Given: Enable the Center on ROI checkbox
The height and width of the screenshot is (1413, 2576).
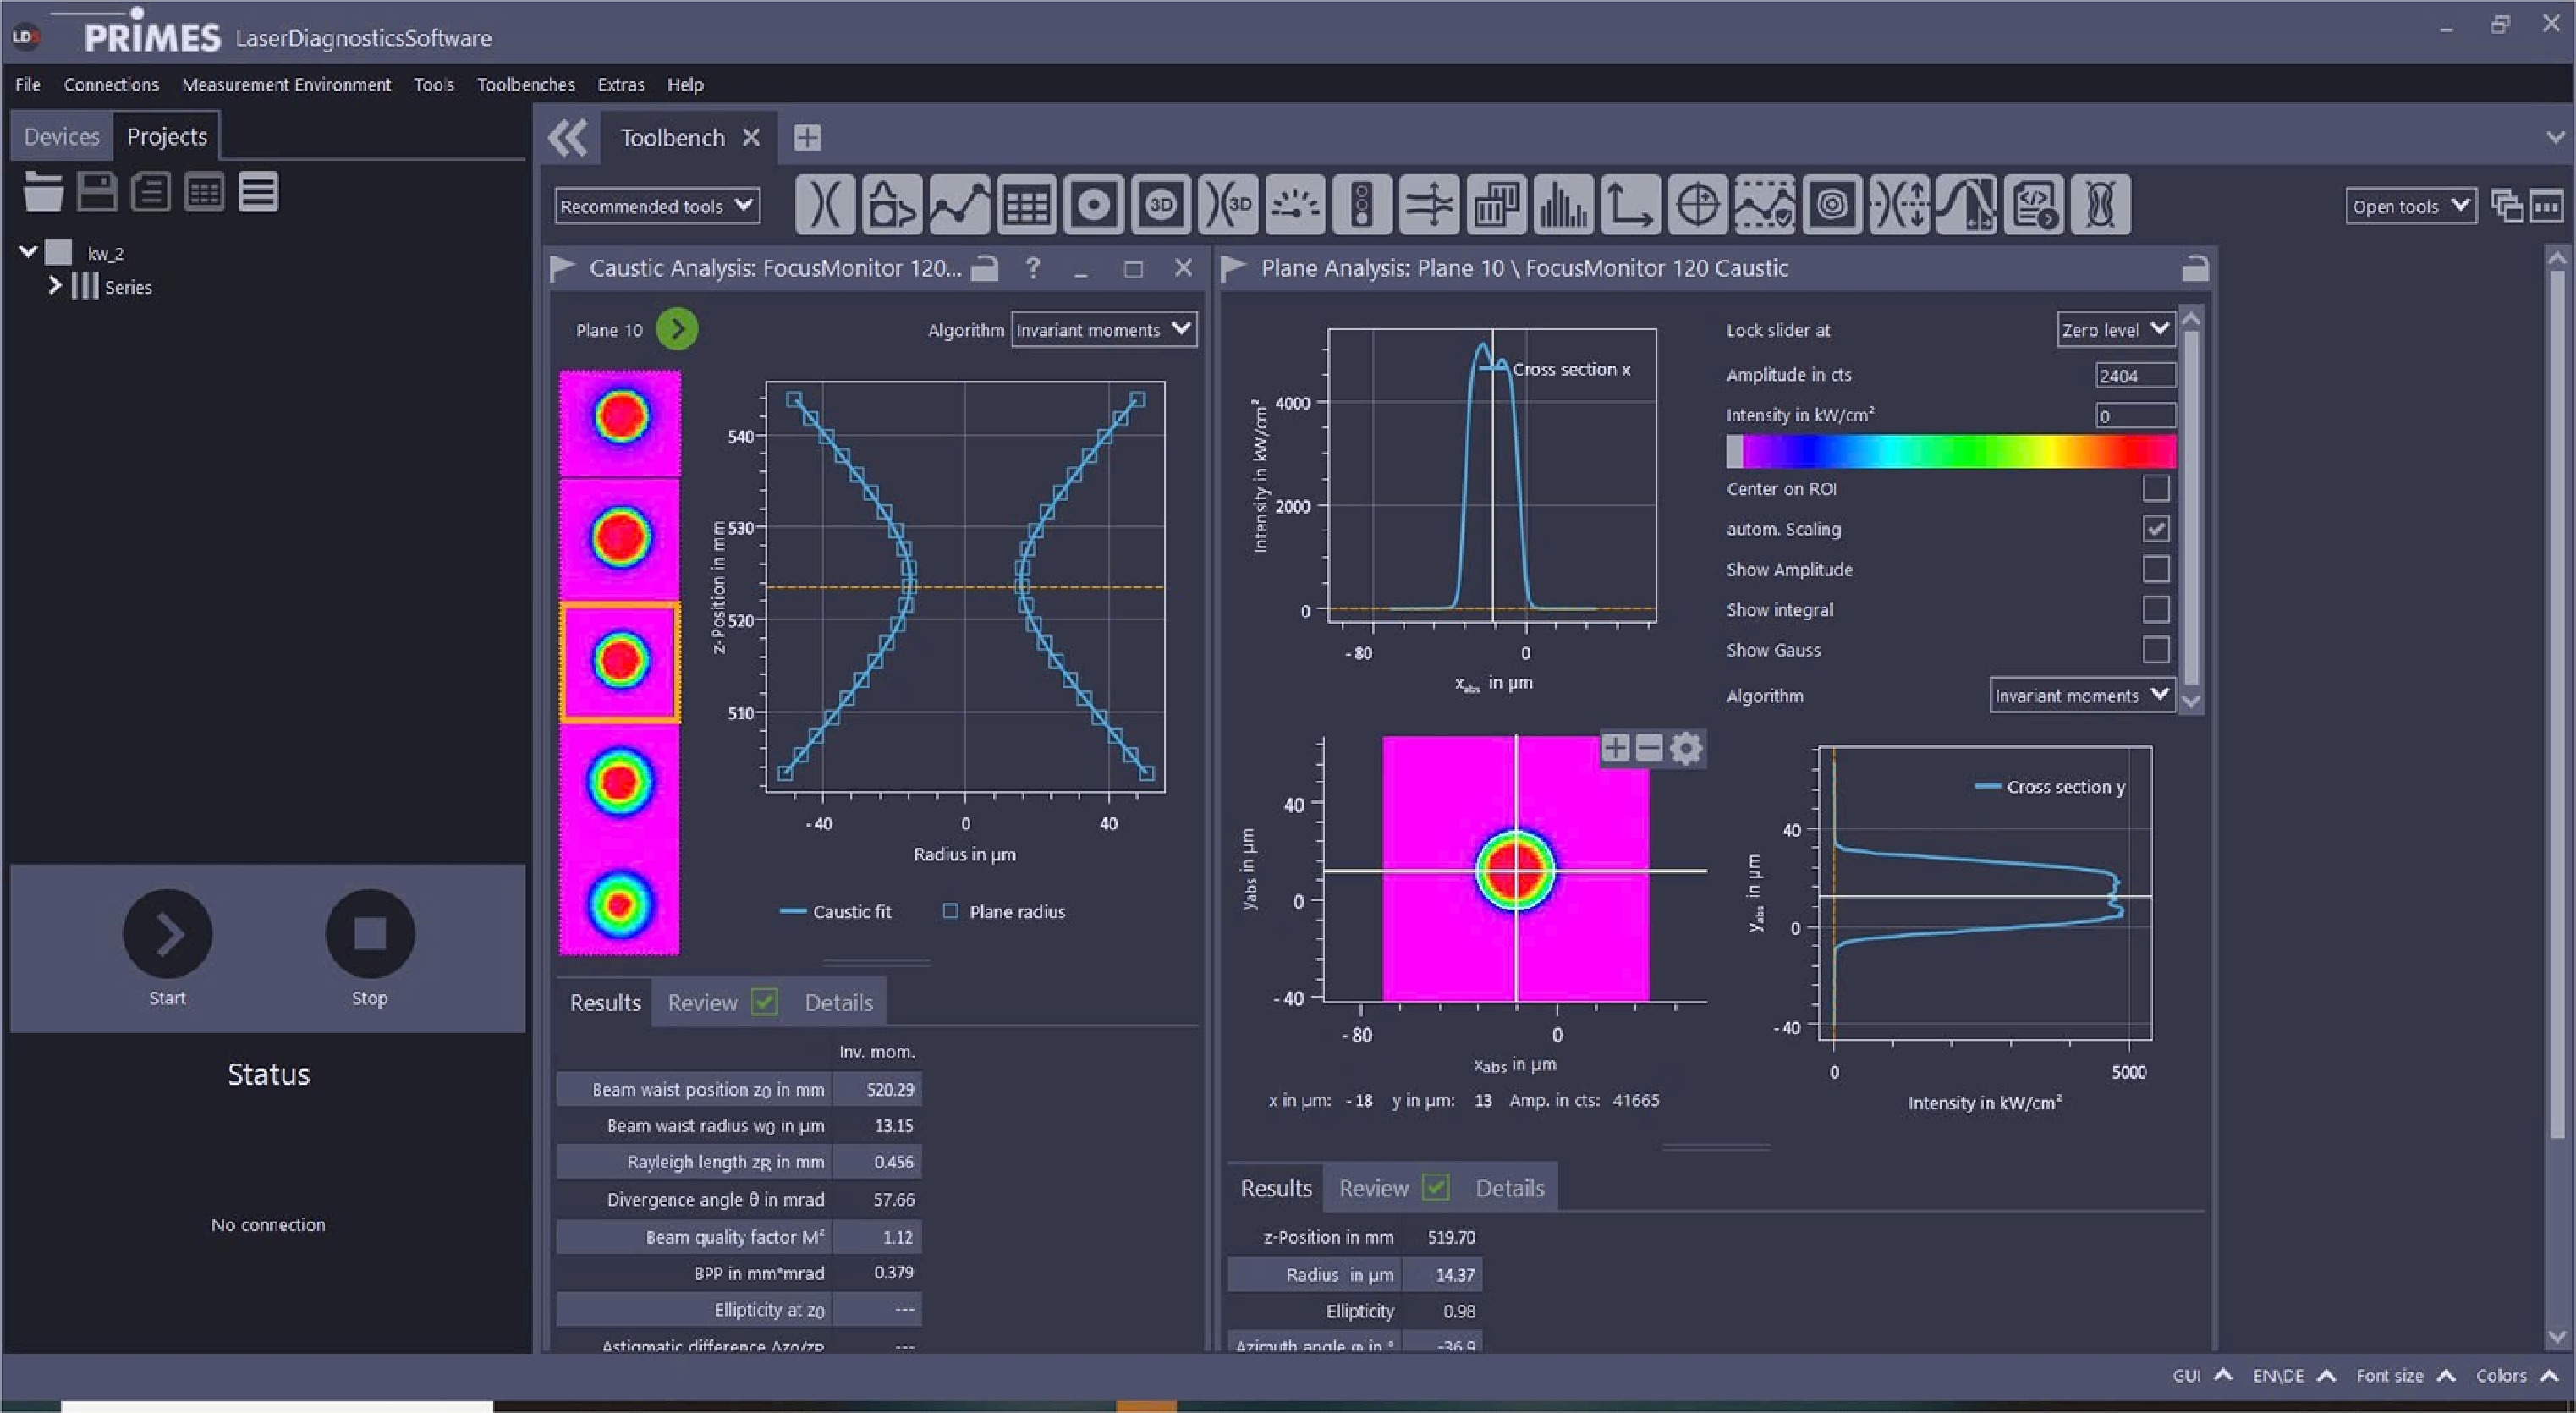Looking at the screenshot, I should 2156,488.
